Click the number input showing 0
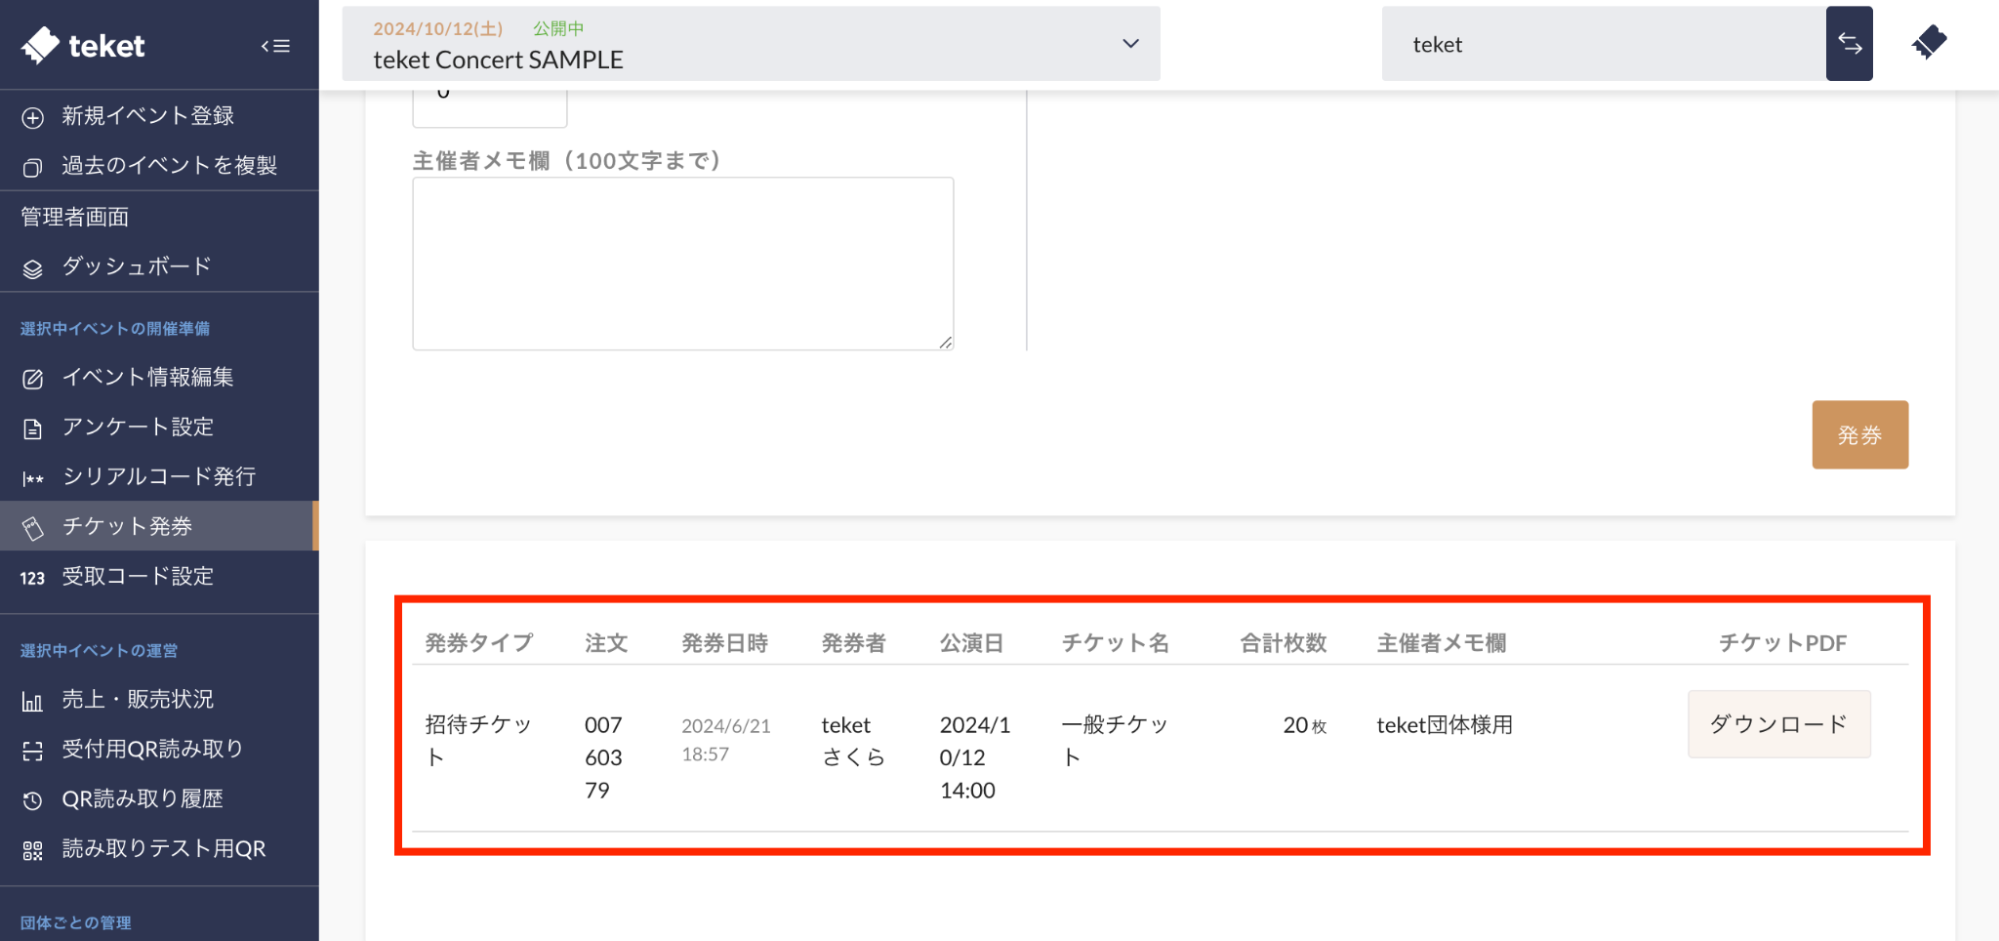Image resolution: width=1999 pixels, height=941 pixels. [490, 108]
